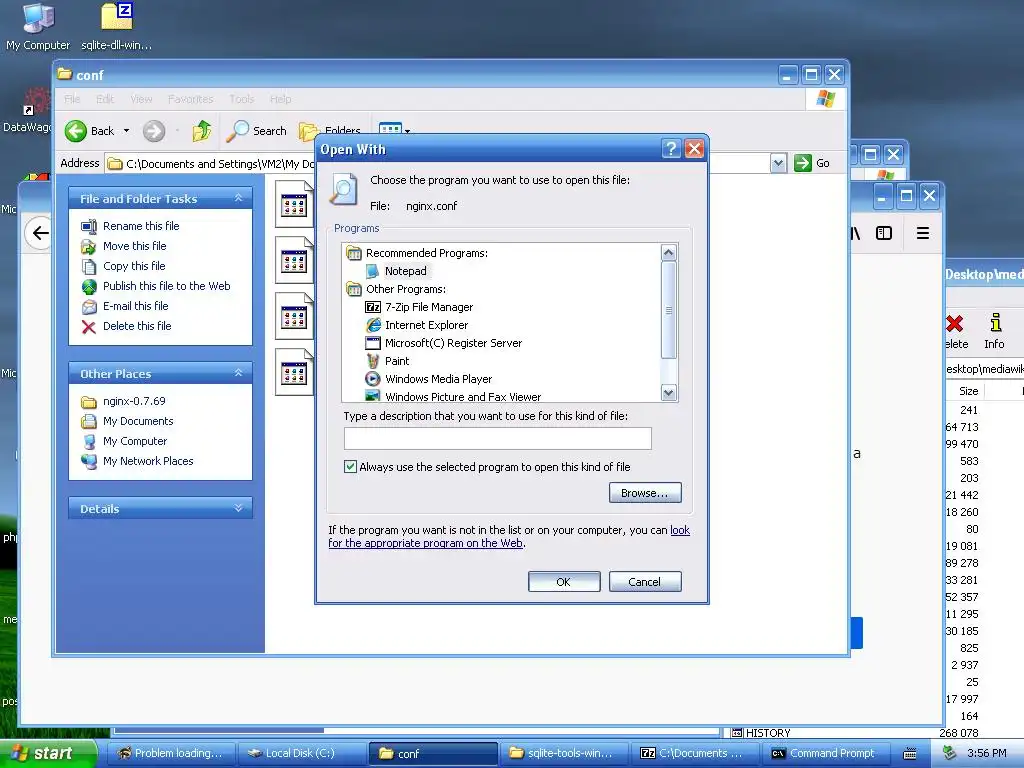1024x768 pixels.
Task: Click the Paint brush-cup icon
Action: point(372,361)
